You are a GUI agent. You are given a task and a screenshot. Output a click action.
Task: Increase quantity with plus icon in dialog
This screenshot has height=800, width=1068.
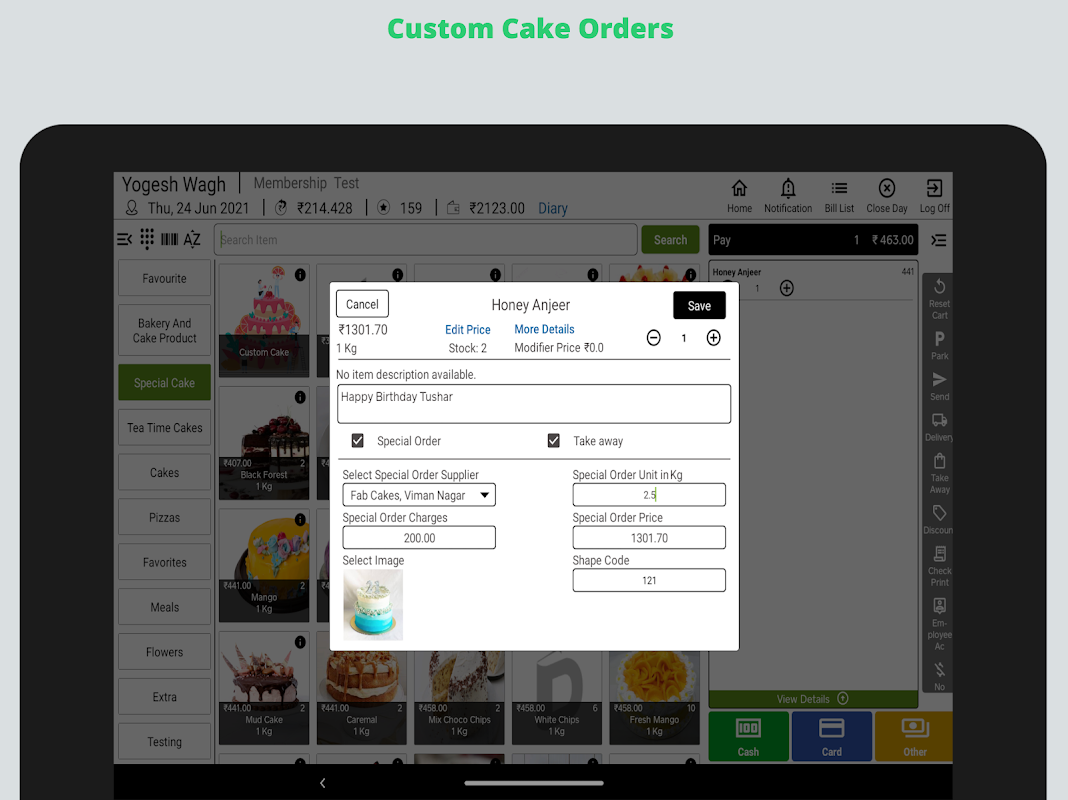(713, 338)
